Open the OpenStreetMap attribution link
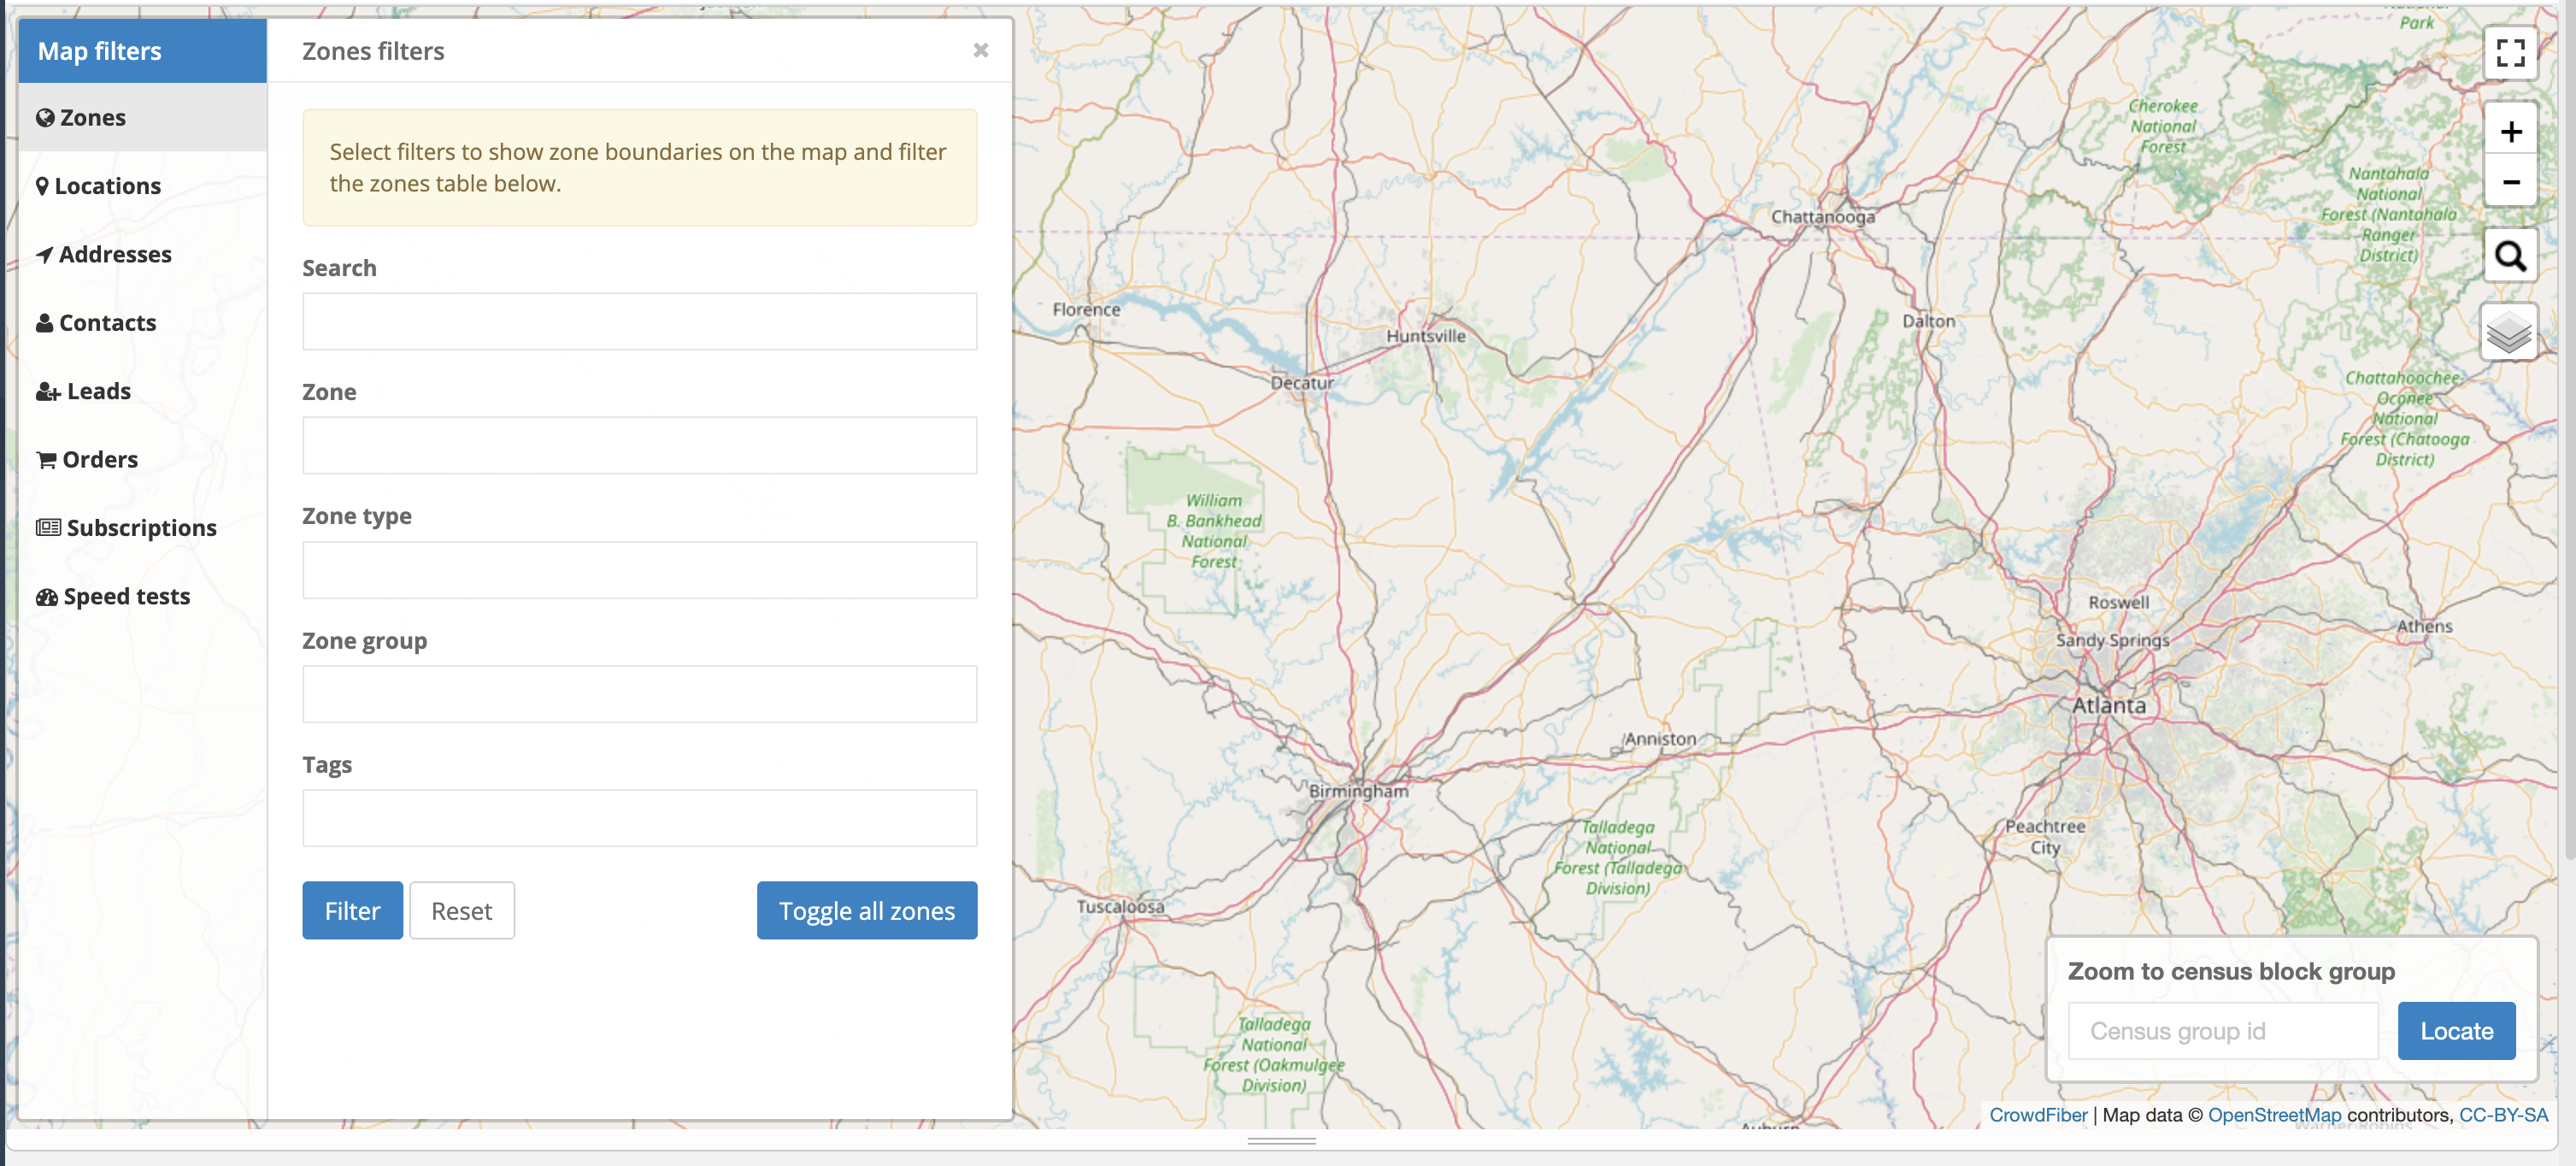This screenshot has width=2576, height=1166. pyautogui.click(x=2274, y=1115)
